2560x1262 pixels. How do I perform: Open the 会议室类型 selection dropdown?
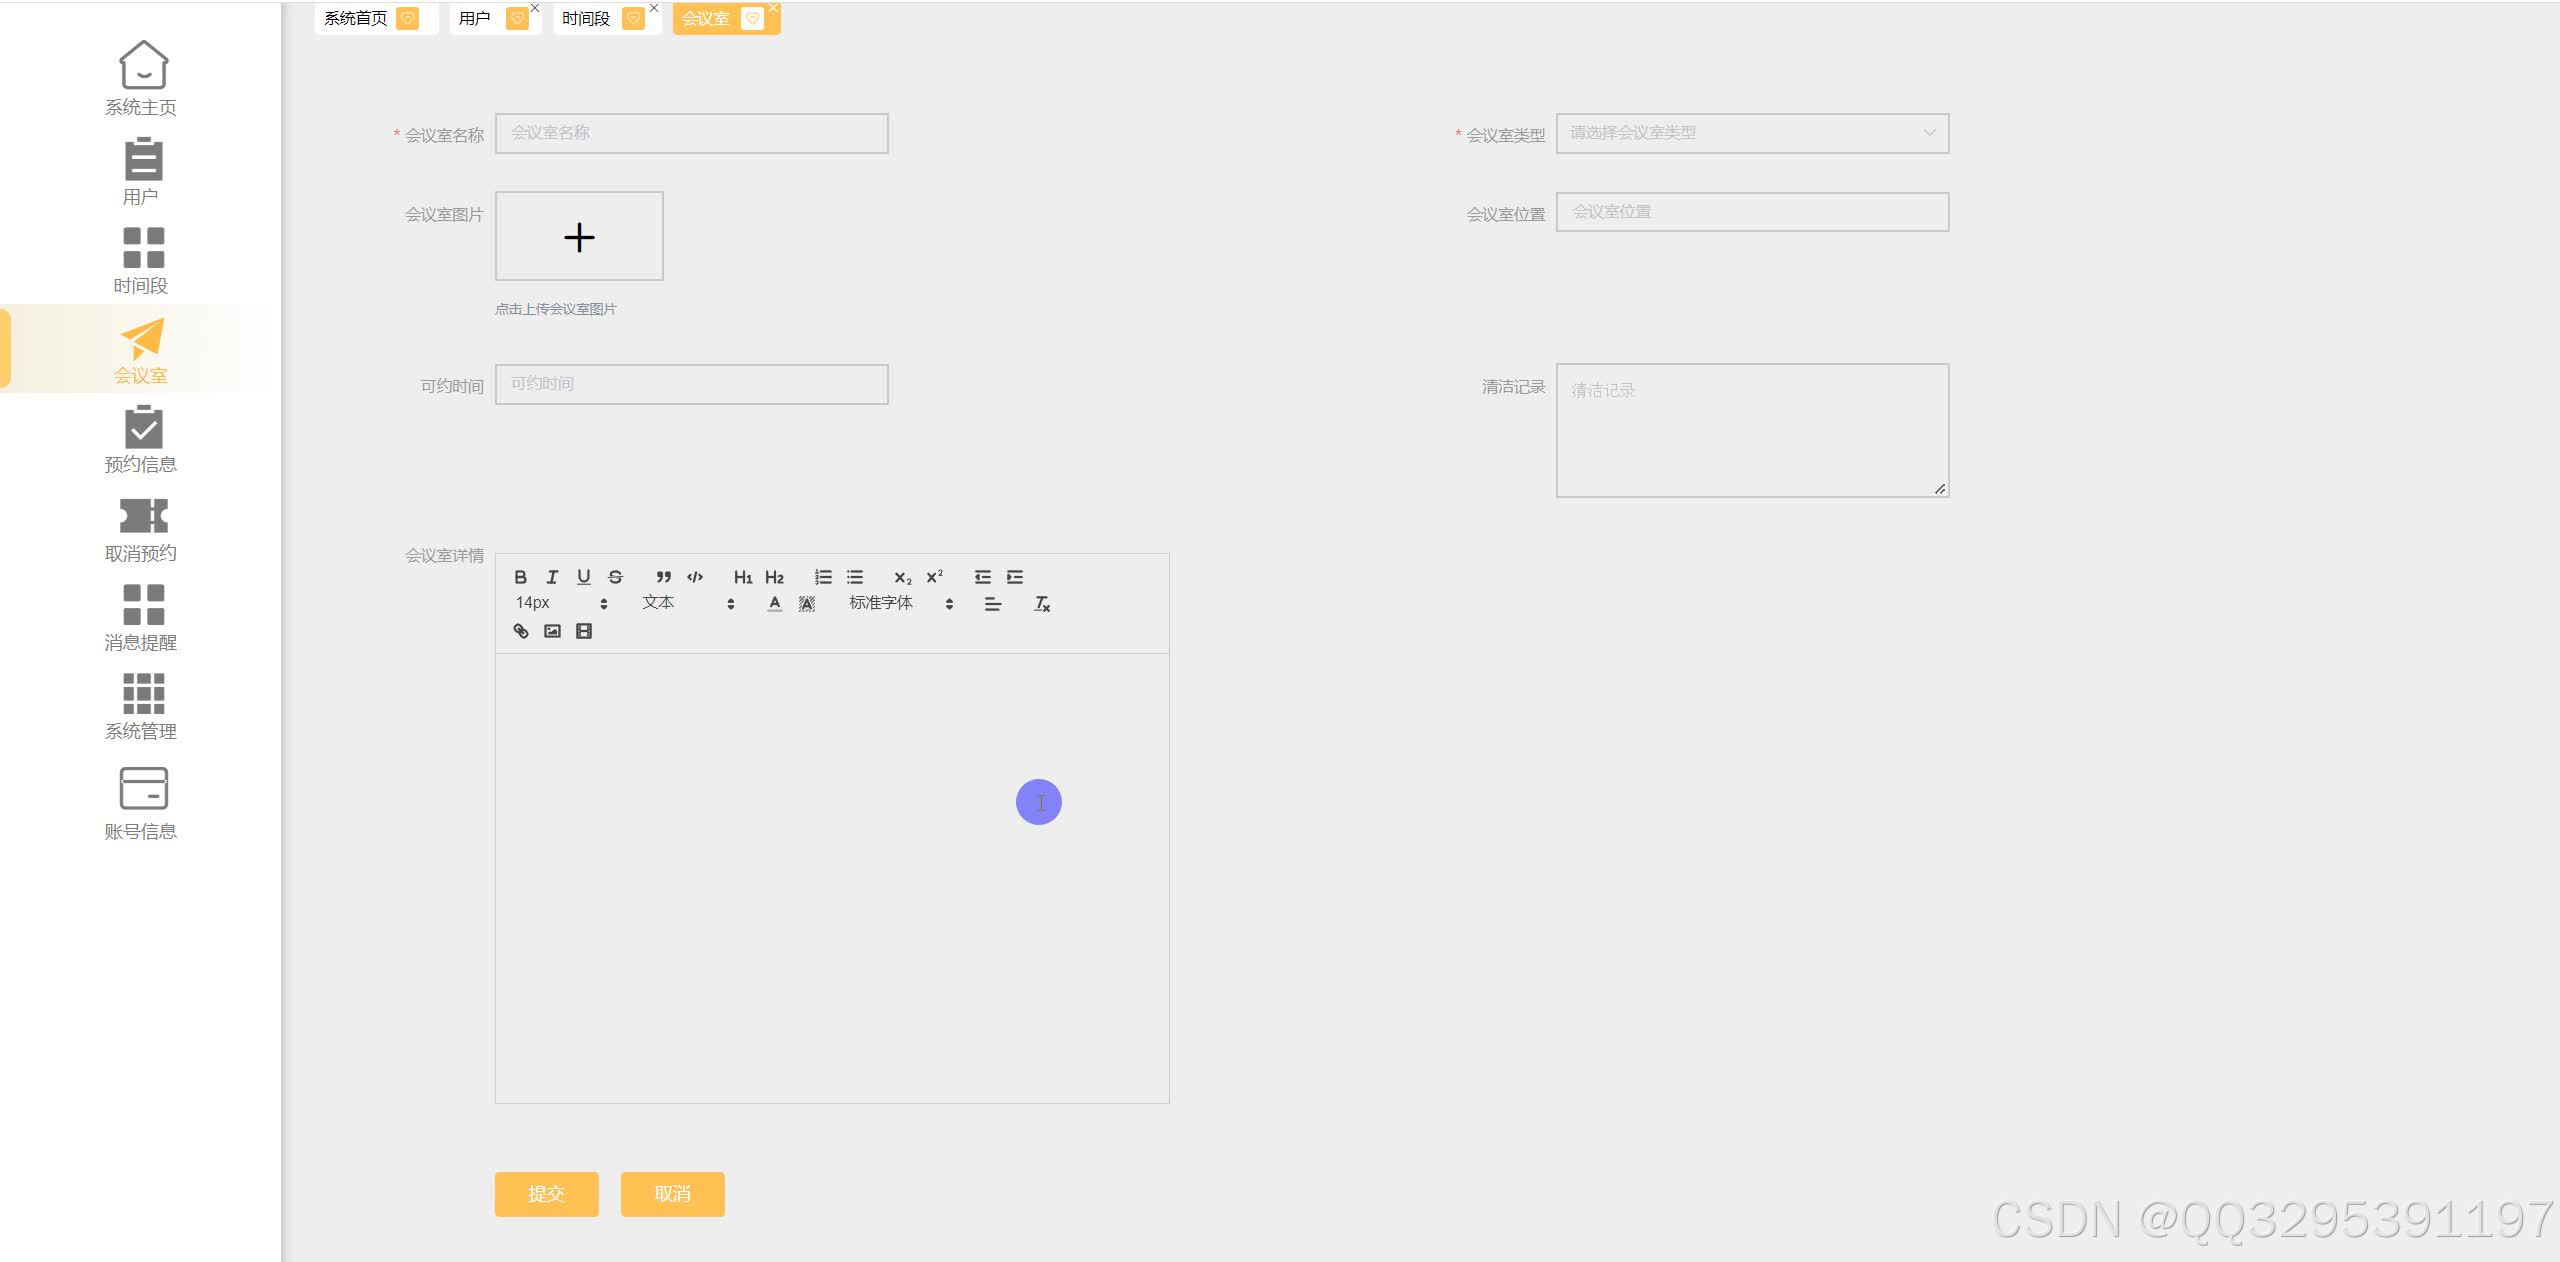pyautogui.click(x=1751, y=133)
